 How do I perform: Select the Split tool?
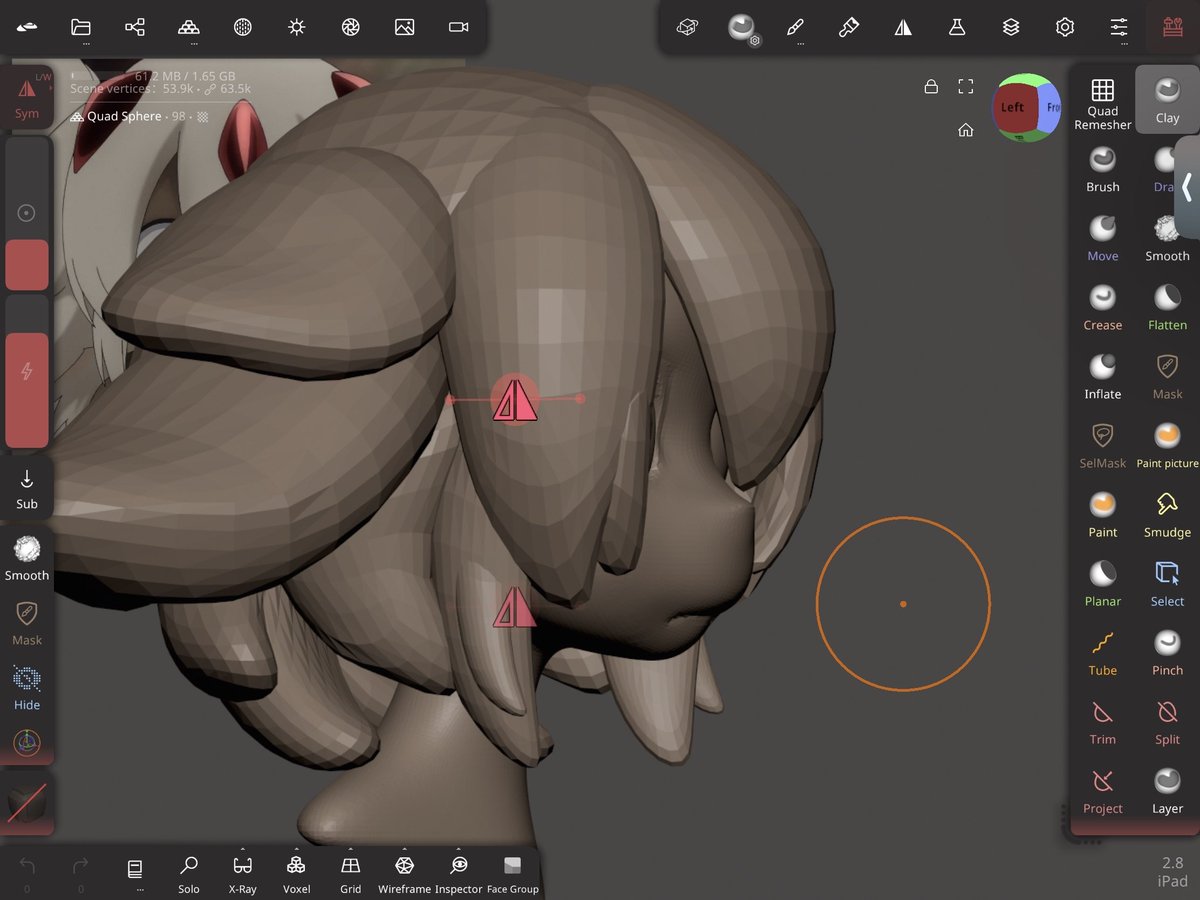click(x=1167, y=721)
